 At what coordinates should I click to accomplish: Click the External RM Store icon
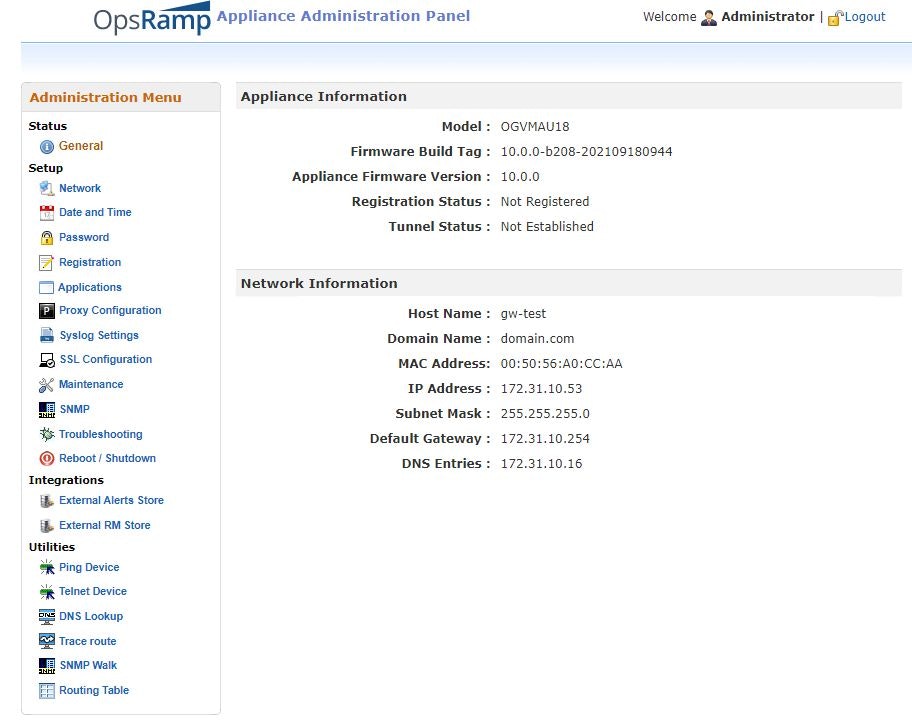(47, 526)
